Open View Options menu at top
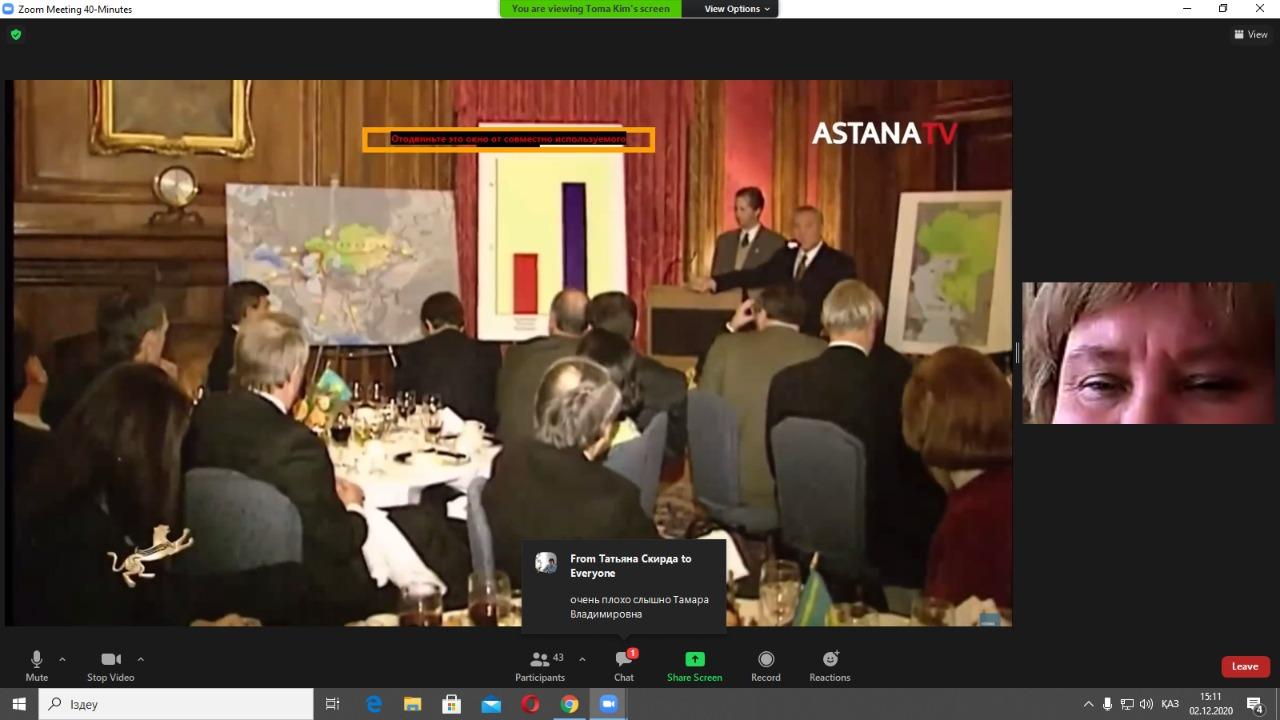This screenshot has width=1280, height=720. click(737, 9)
